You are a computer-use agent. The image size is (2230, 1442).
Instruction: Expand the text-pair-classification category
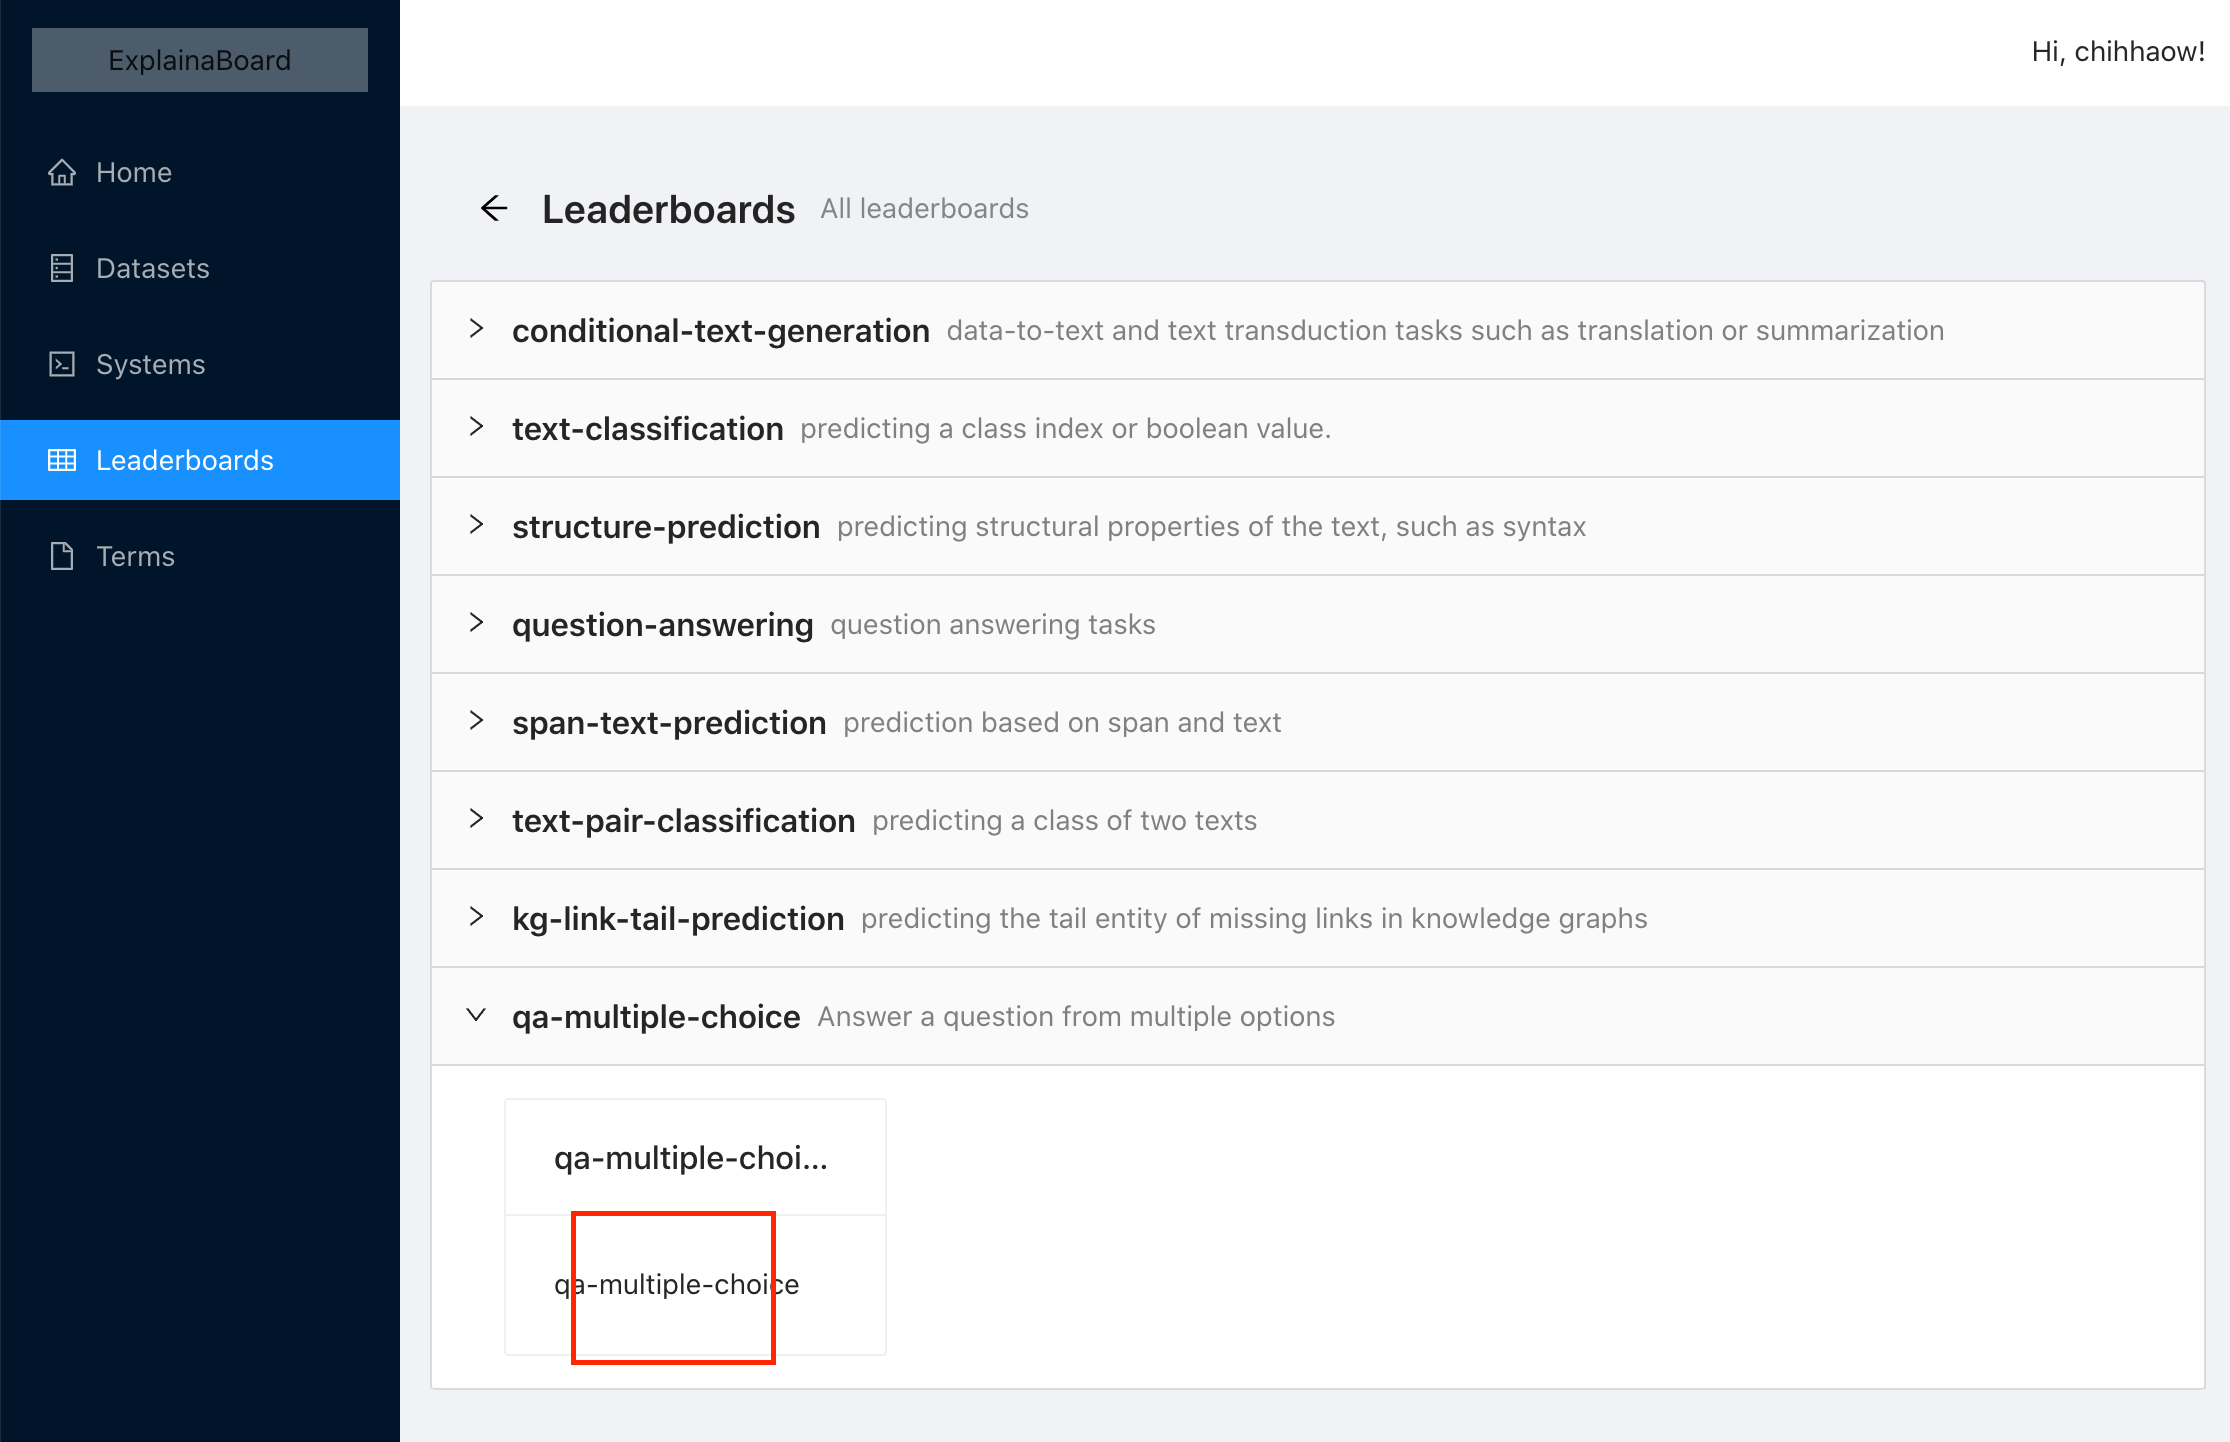[476, 819]
